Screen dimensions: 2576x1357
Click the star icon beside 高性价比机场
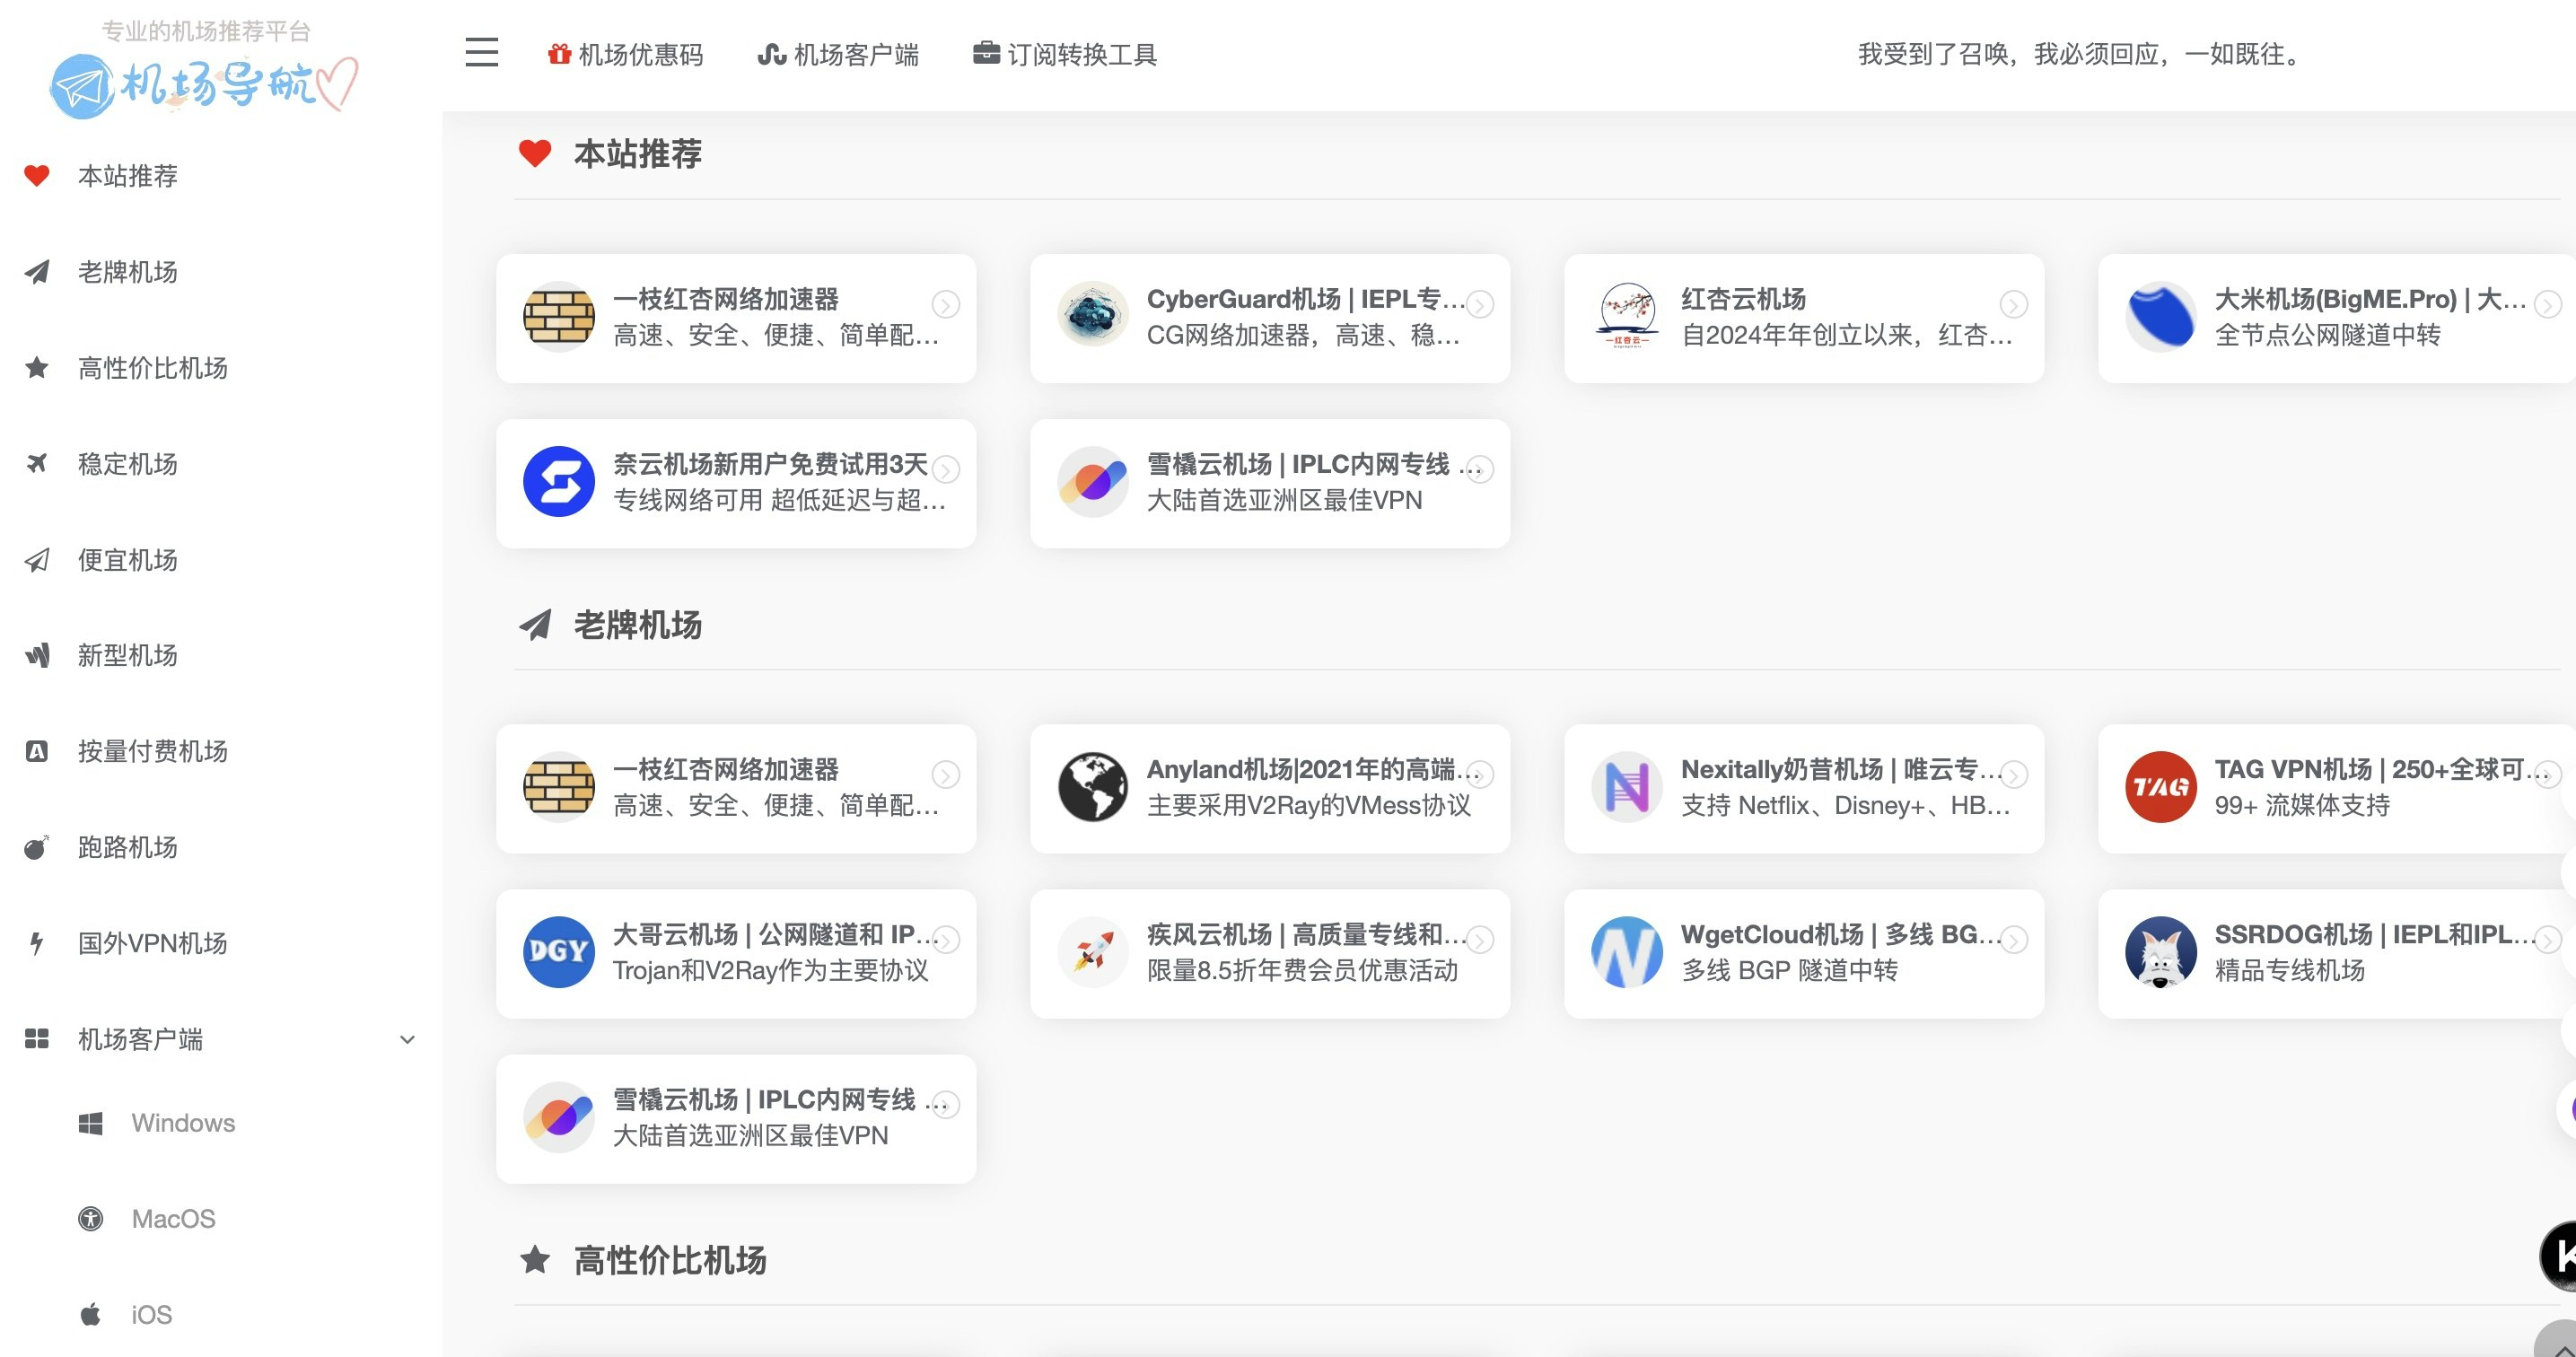coord(37,368)
